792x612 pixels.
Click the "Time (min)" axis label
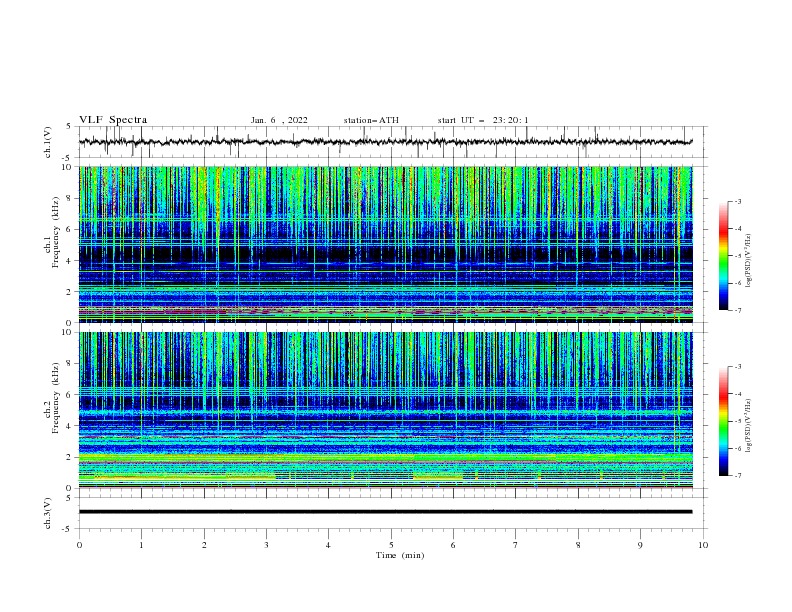pos(400,555)
